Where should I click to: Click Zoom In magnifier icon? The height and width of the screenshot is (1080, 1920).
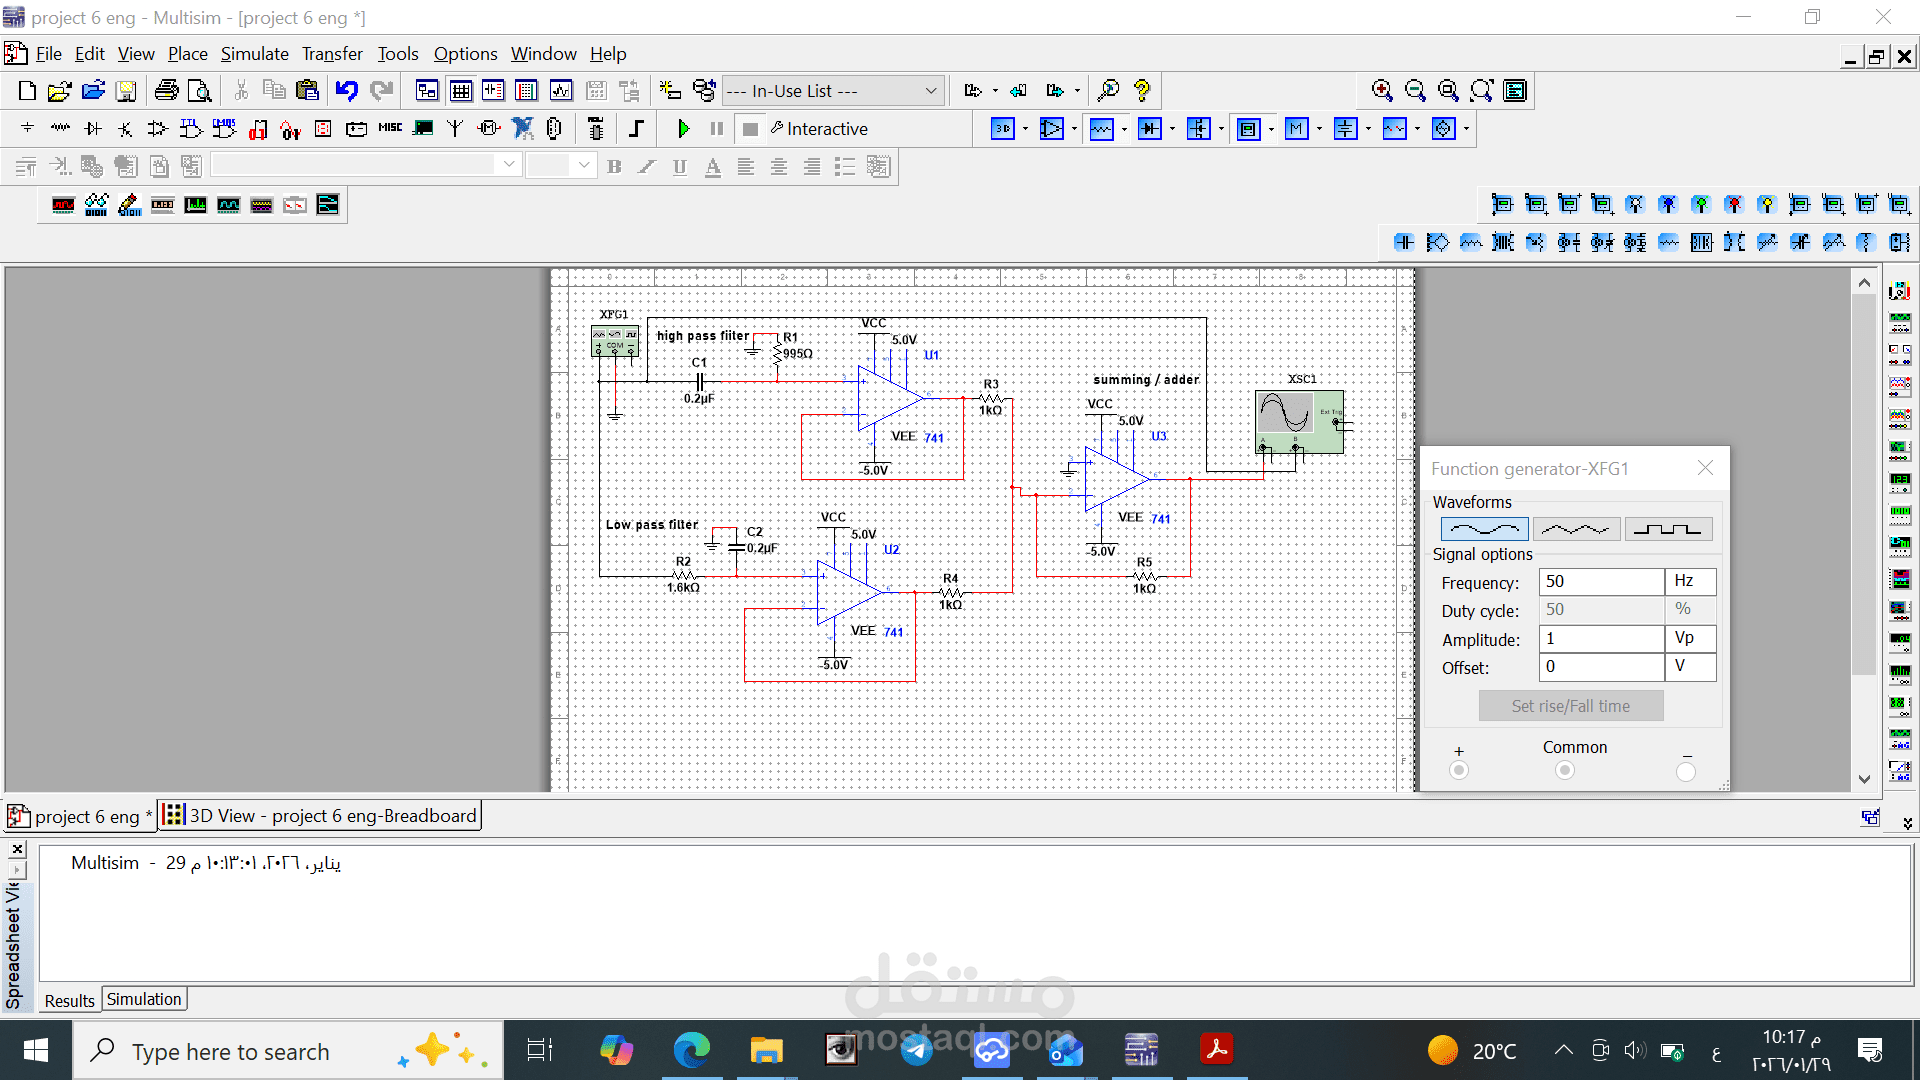coord(1382,91)
